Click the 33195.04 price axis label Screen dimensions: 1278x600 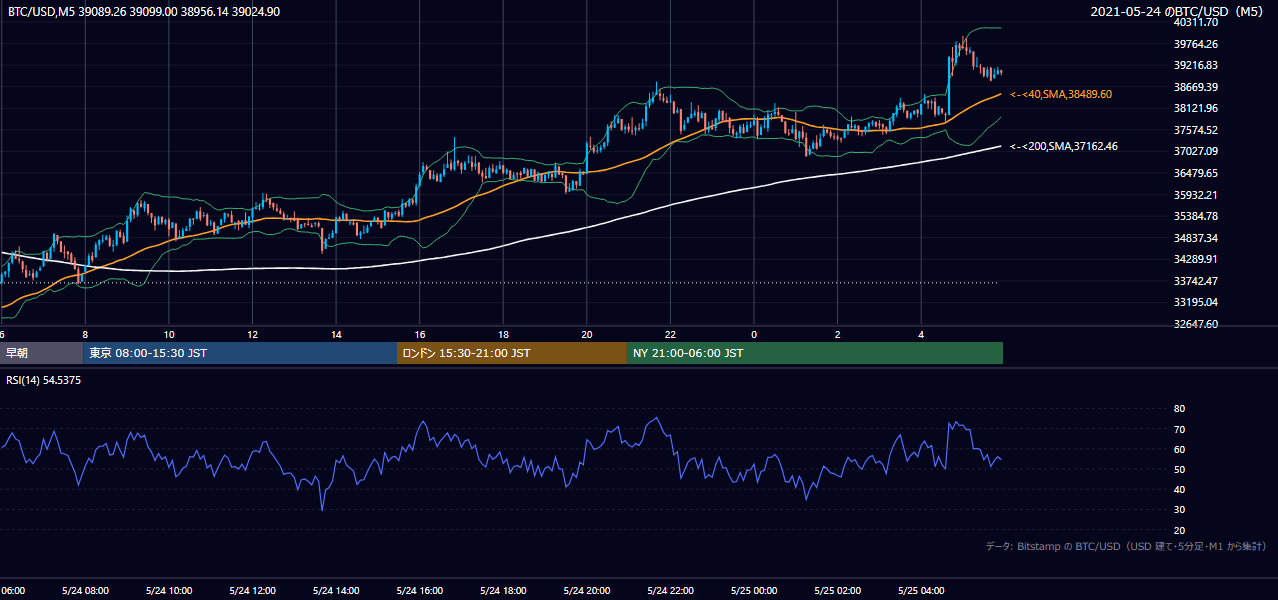coord(1196,302)
